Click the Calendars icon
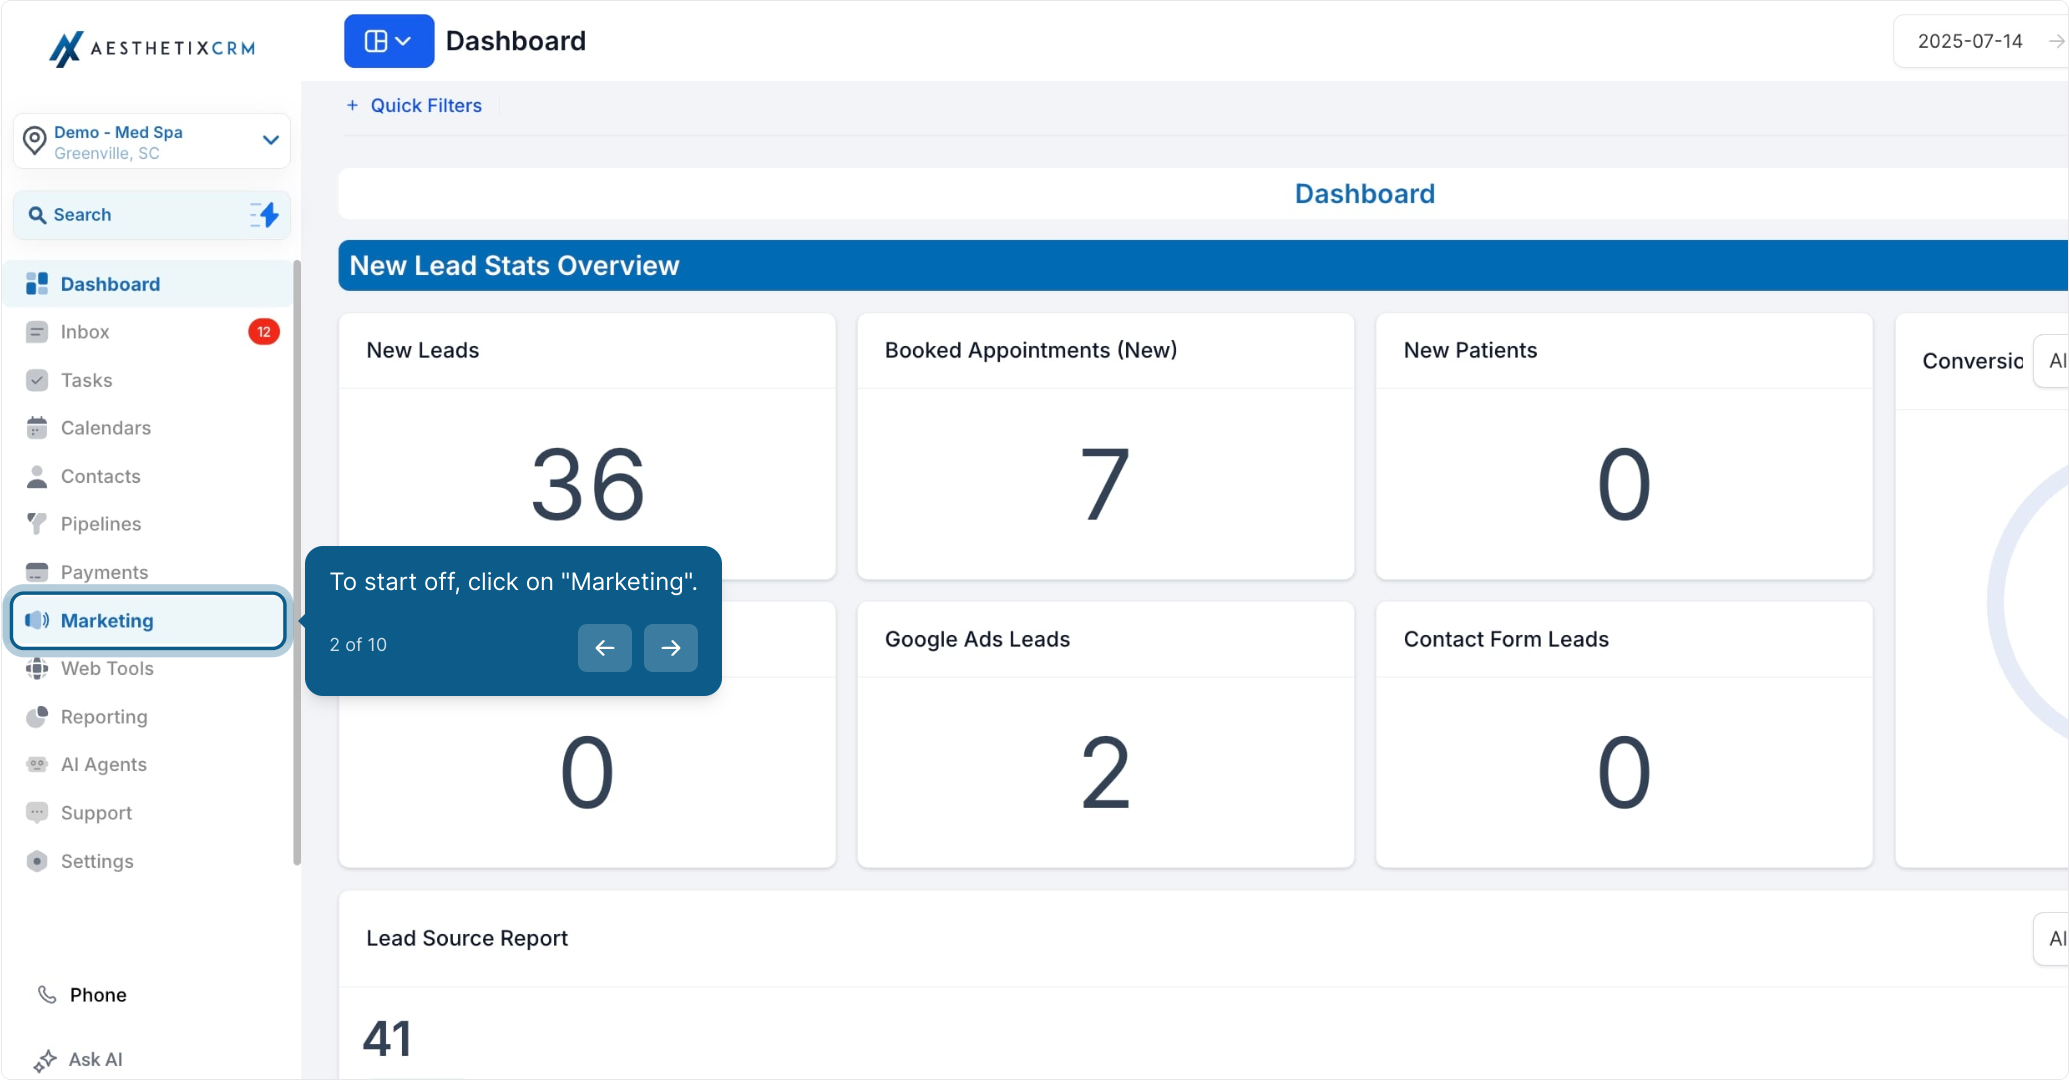Screen dimensions: 2070x1080 coord(37,428)
